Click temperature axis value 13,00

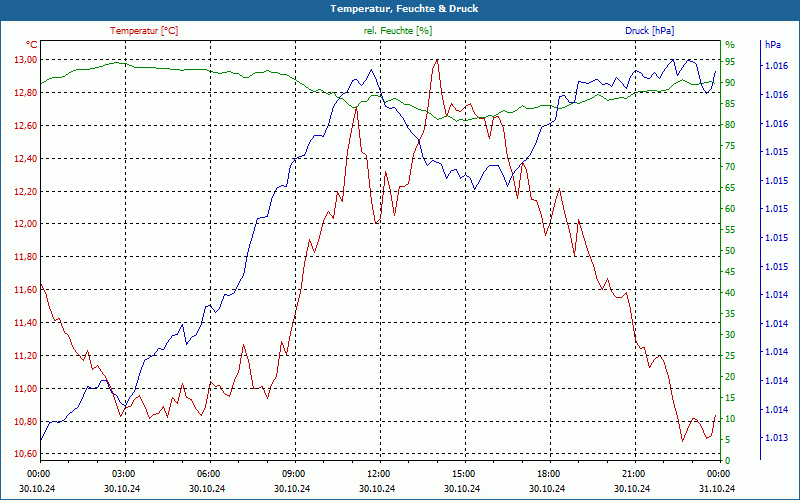tap(24, 60)
